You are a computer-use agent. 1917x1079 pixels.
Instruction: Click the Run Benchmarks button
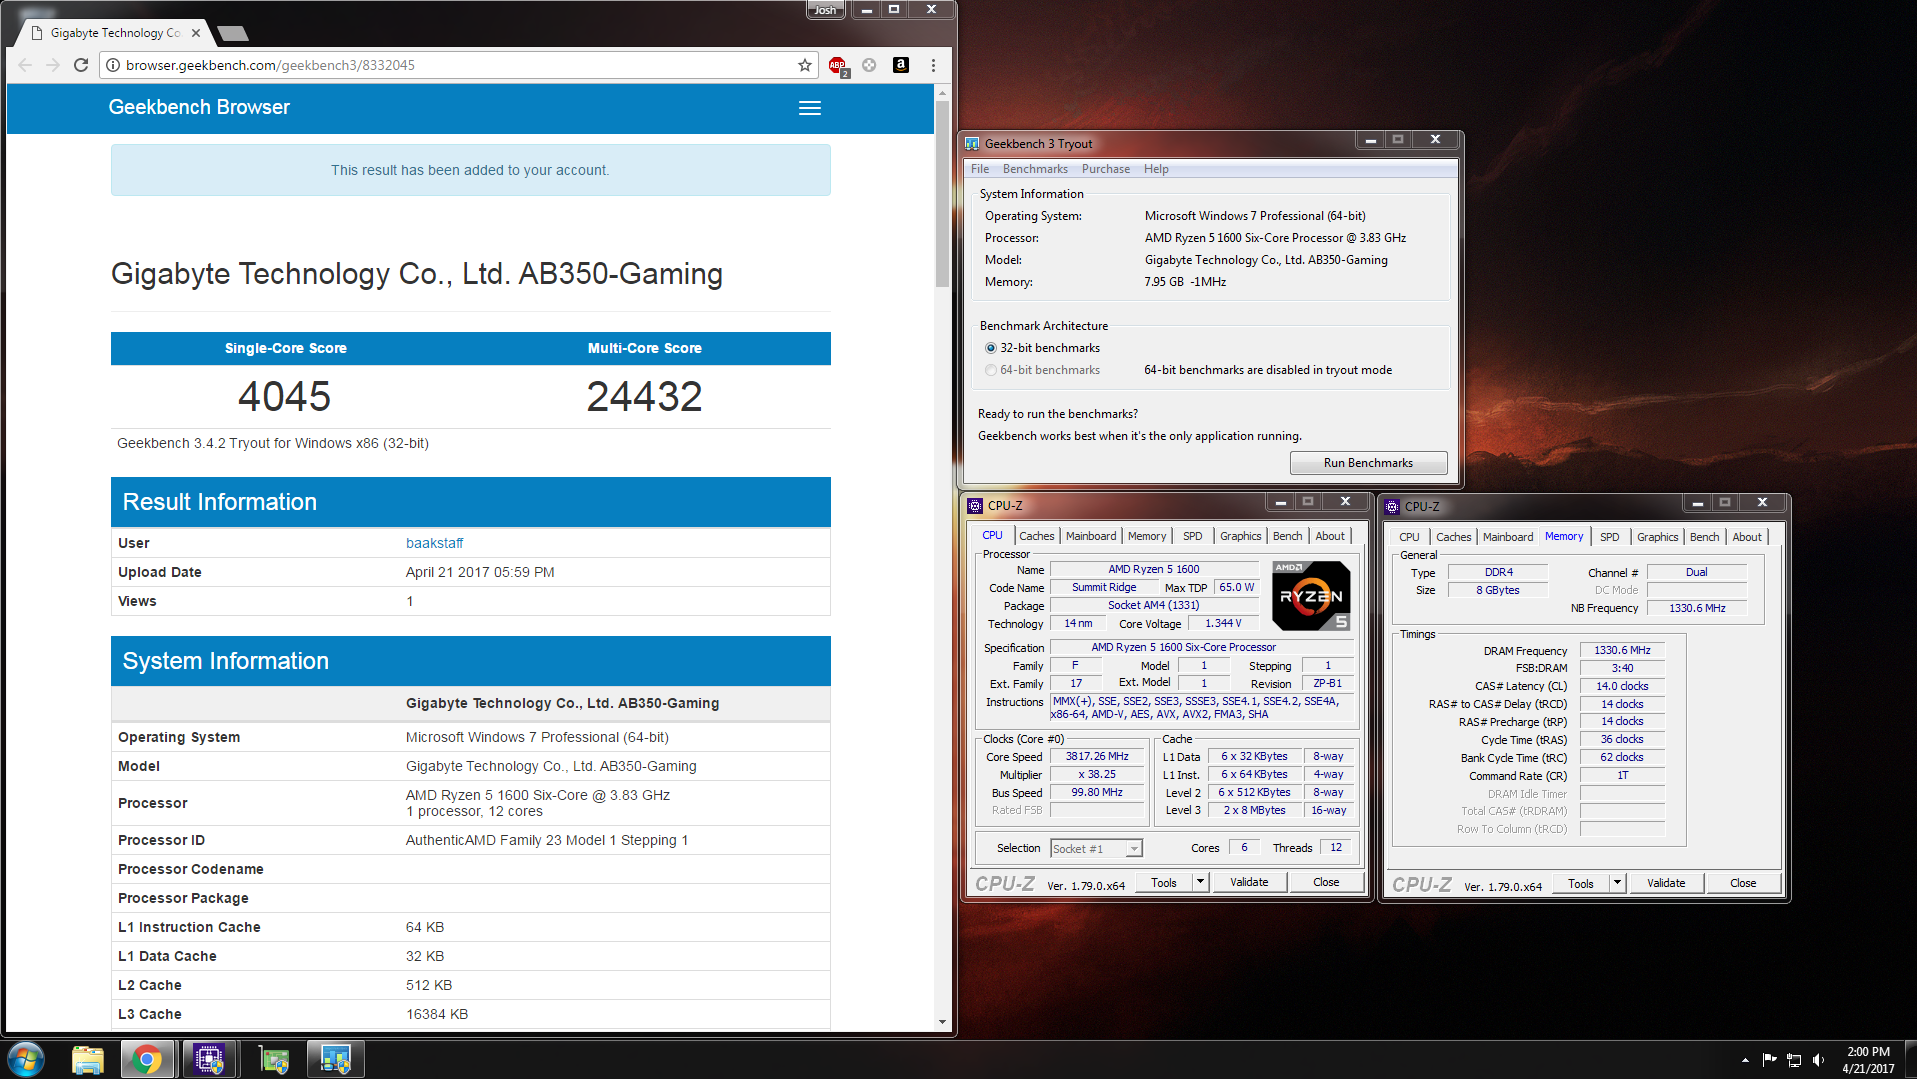(x=1368, y=463)
